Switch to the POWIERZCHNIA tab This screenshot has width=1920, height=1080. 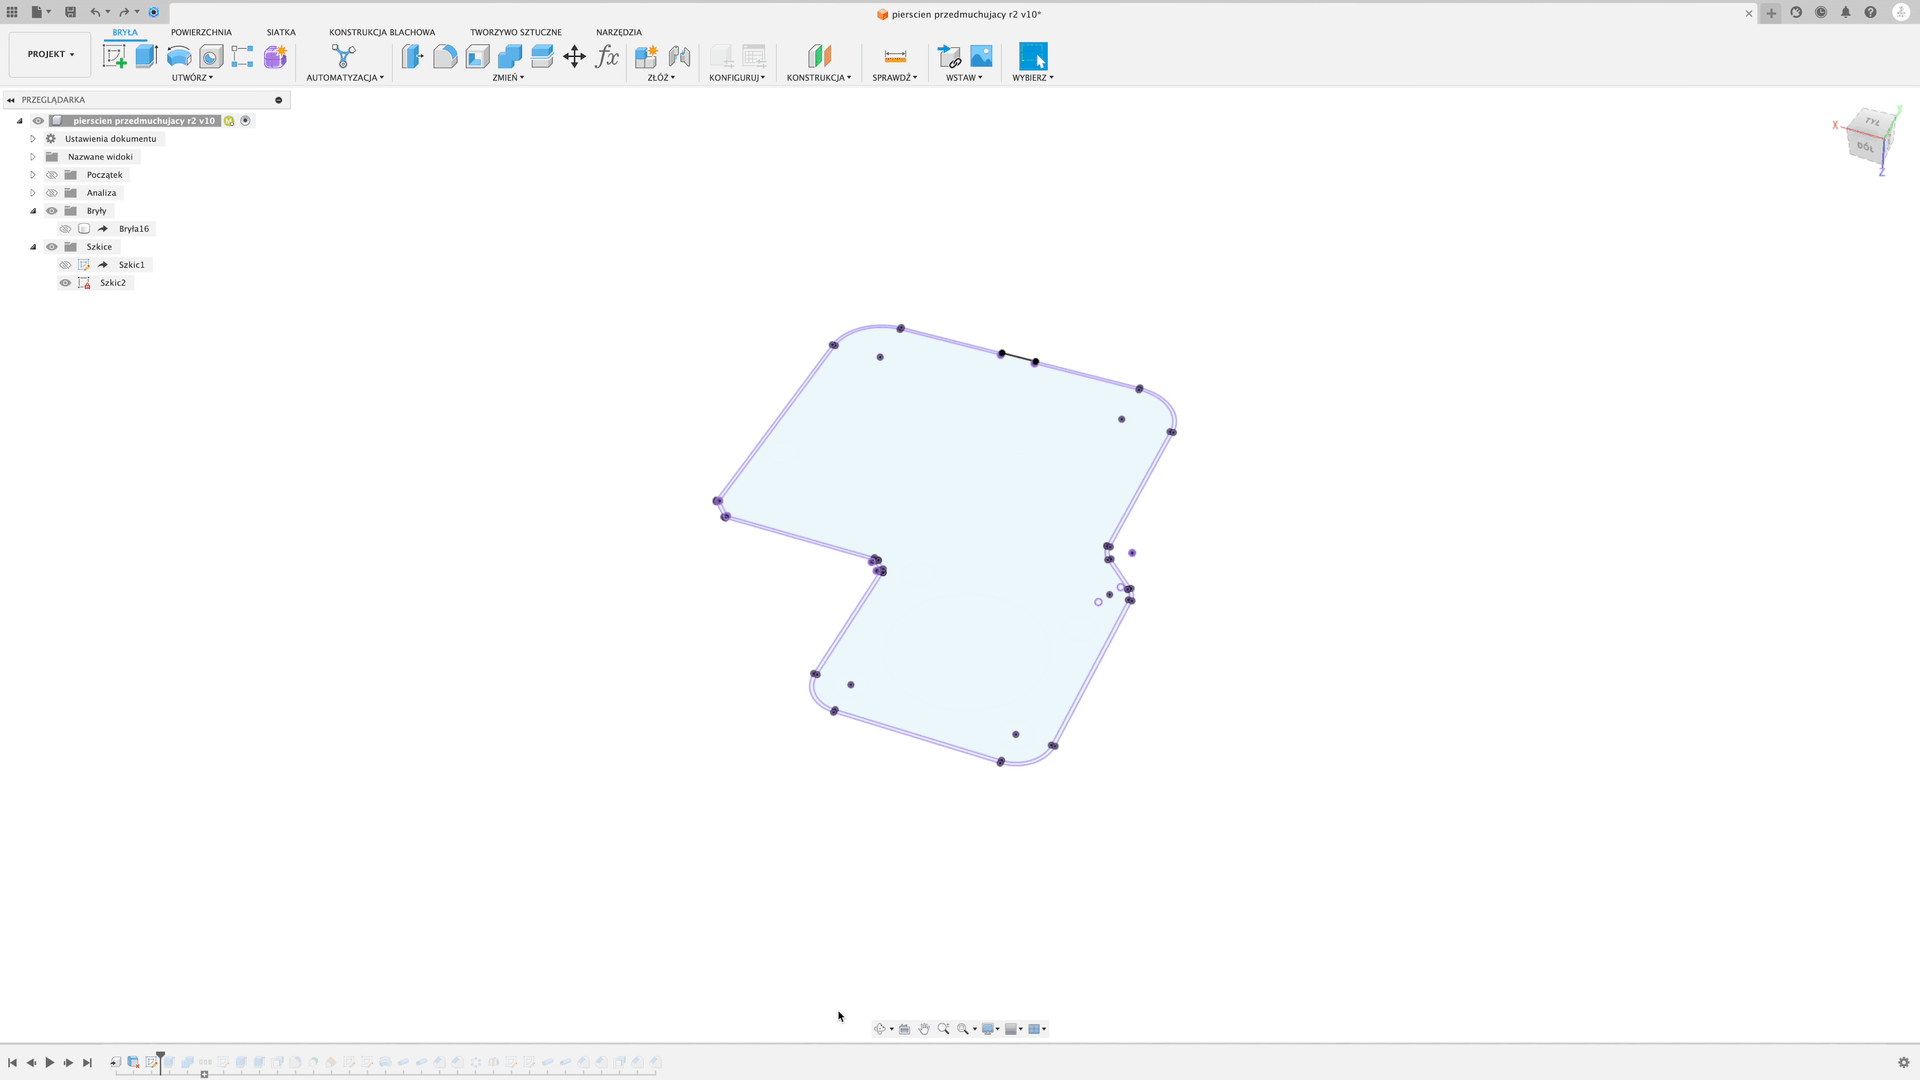coord(201,32)
